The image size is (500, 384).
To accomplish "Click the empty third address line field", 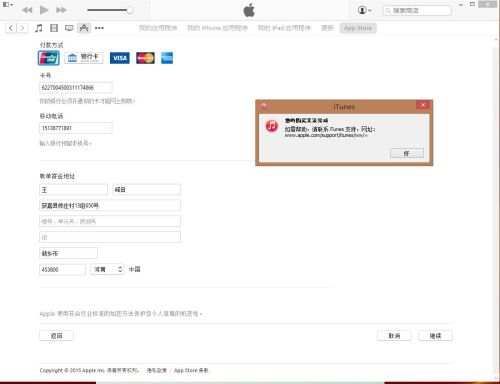I will [x=110, y=237].
